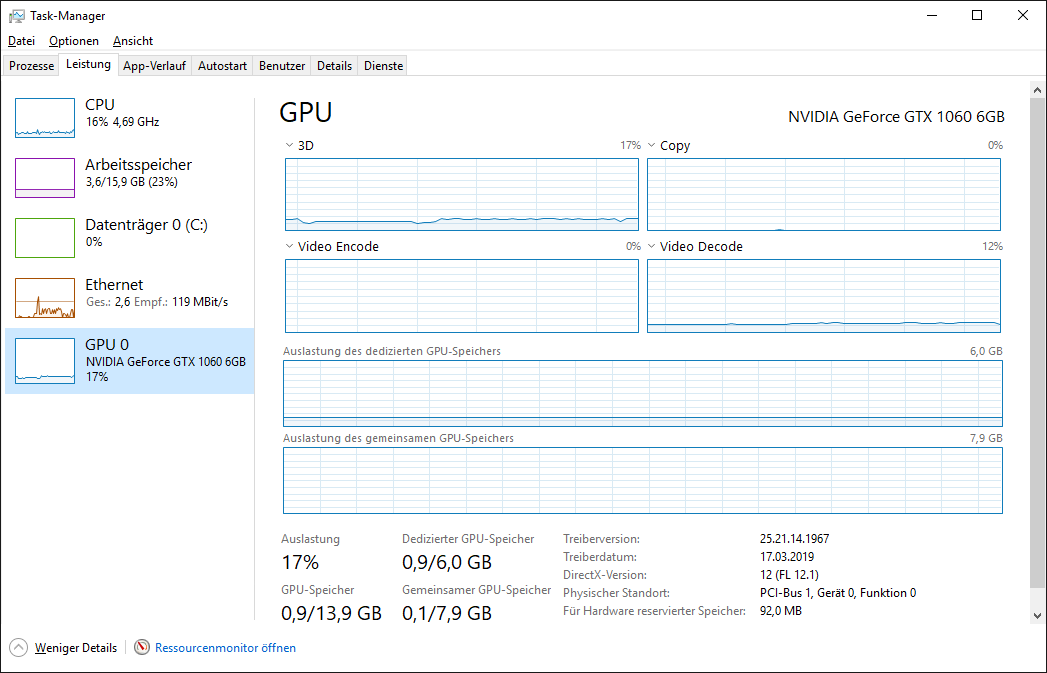Click the Weniger Details button

coord(75,648)
